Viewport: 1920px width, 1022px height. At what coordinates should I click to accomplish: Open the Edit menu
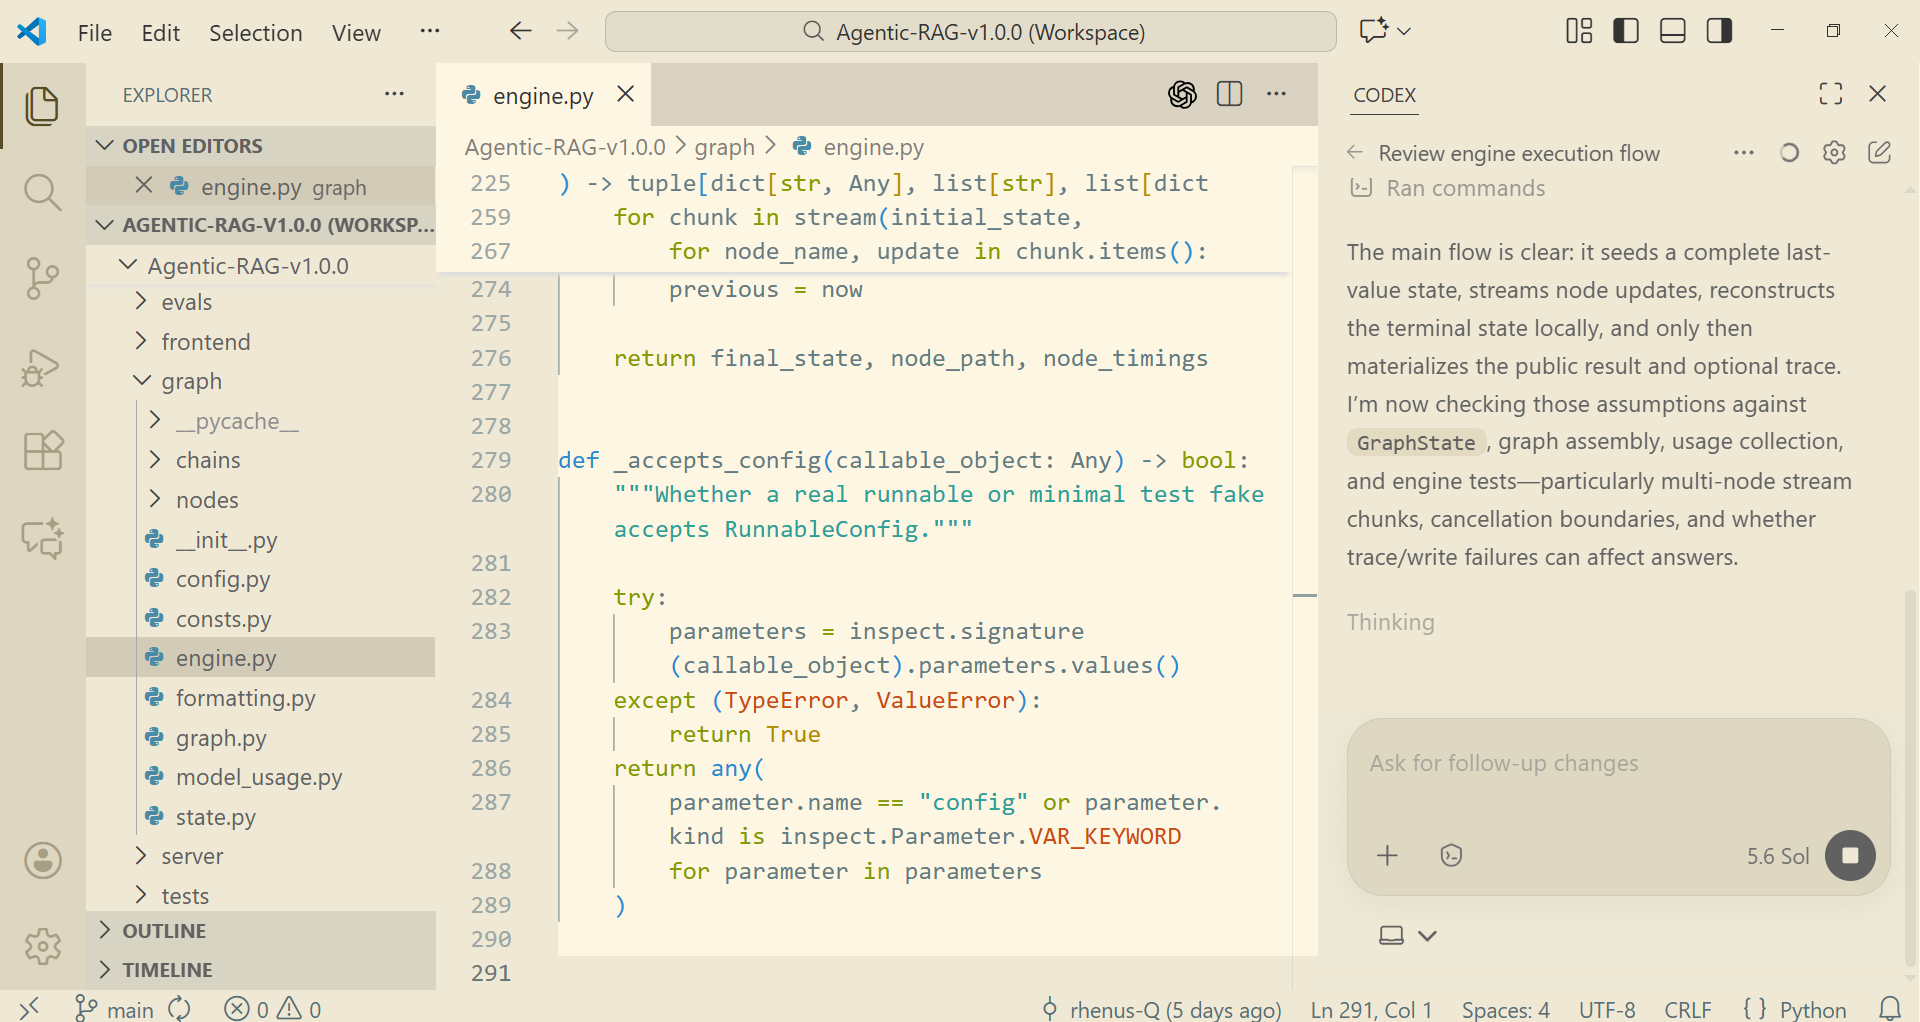[x=160, y=32]
